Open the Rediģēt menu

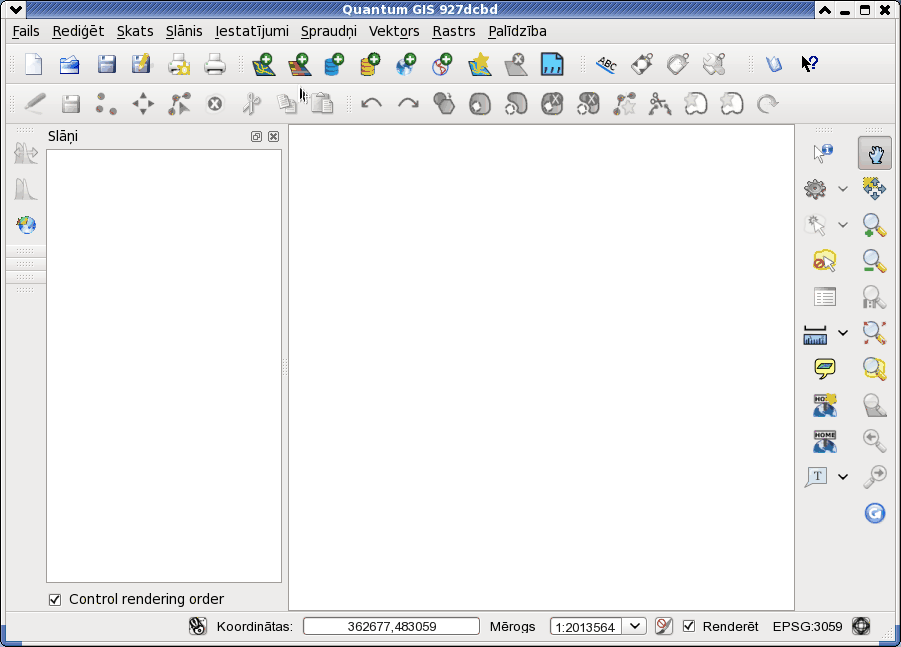[x=78, y=31]
